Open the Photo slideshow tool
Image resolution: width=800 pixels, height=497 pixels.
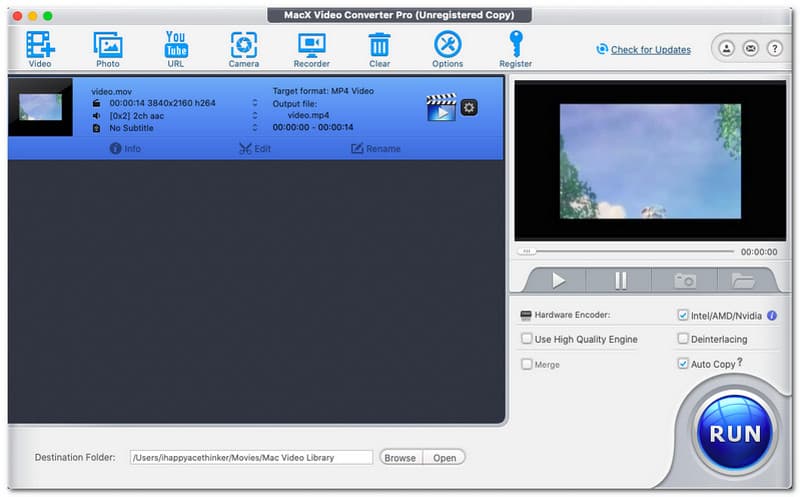[107, 46]
